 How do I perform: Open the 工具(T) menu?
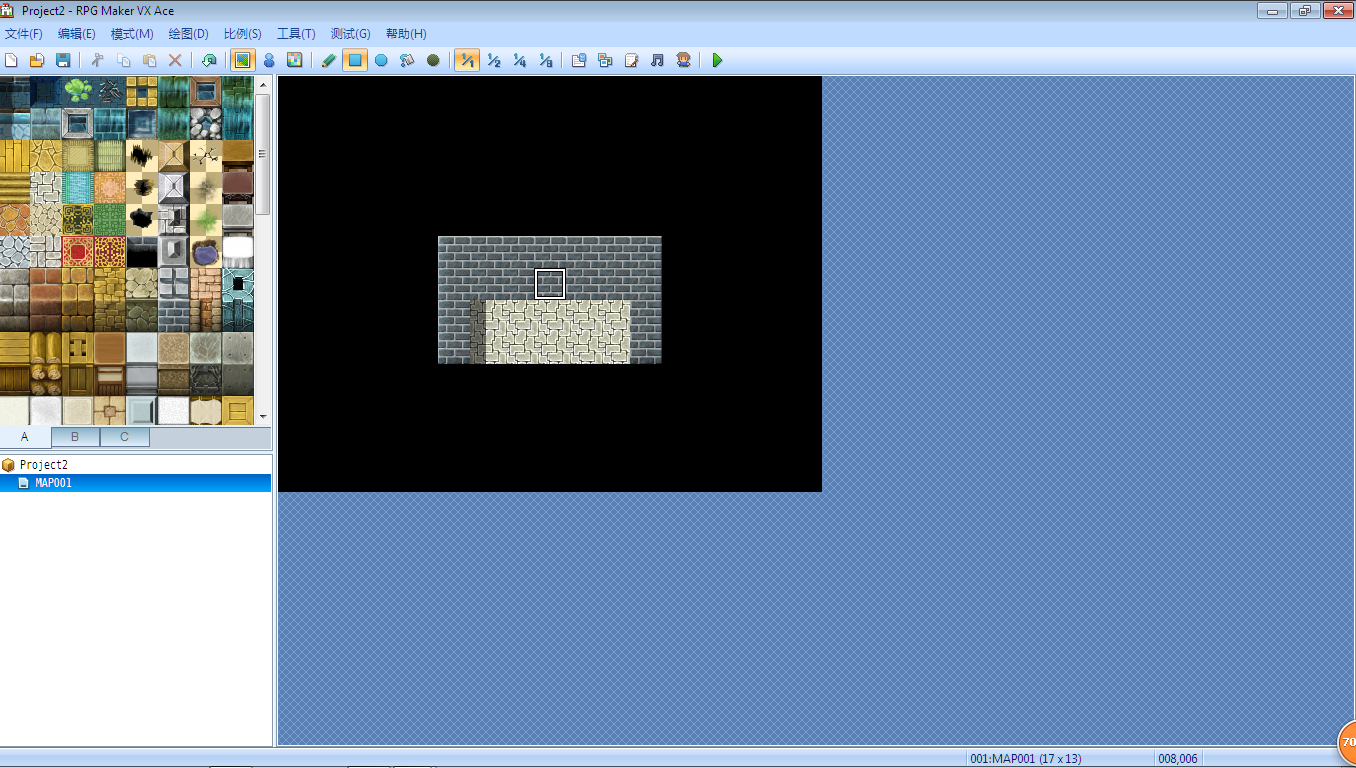click(x=296, y=34)
